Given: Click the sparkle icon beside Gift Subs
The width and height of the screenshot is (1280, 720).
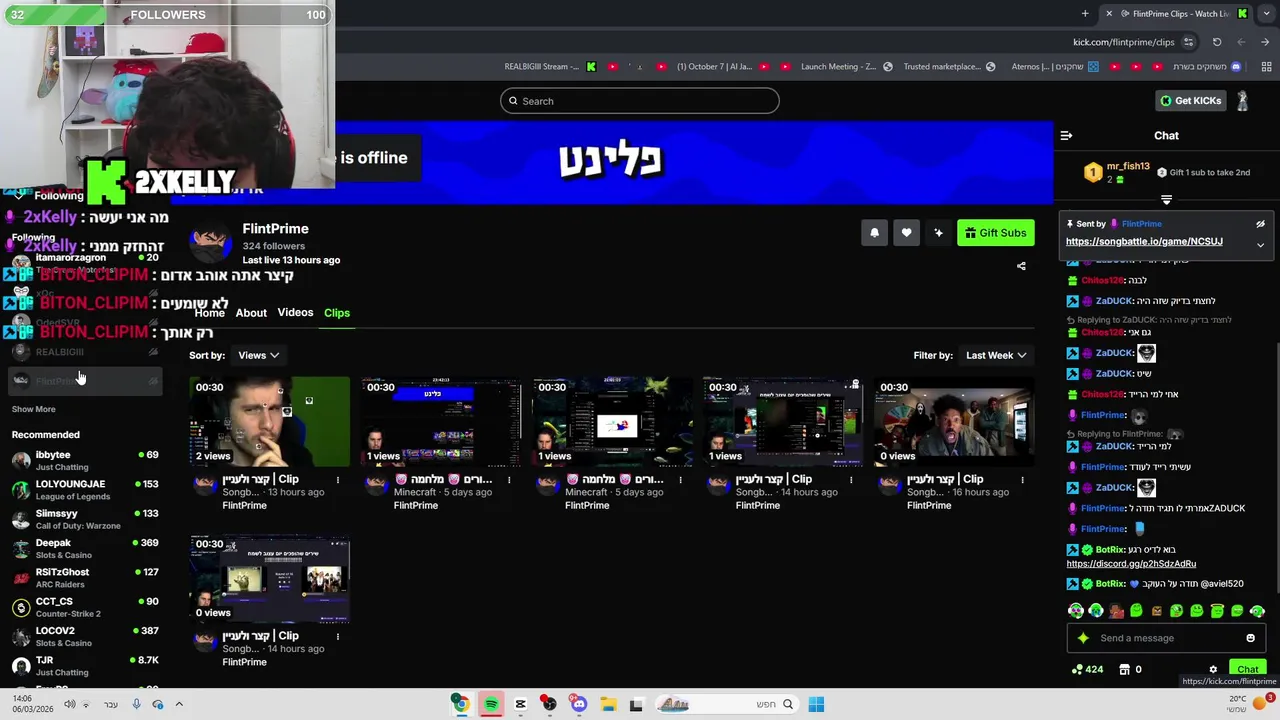Looking at the screenshot, I should pos(938,233).
